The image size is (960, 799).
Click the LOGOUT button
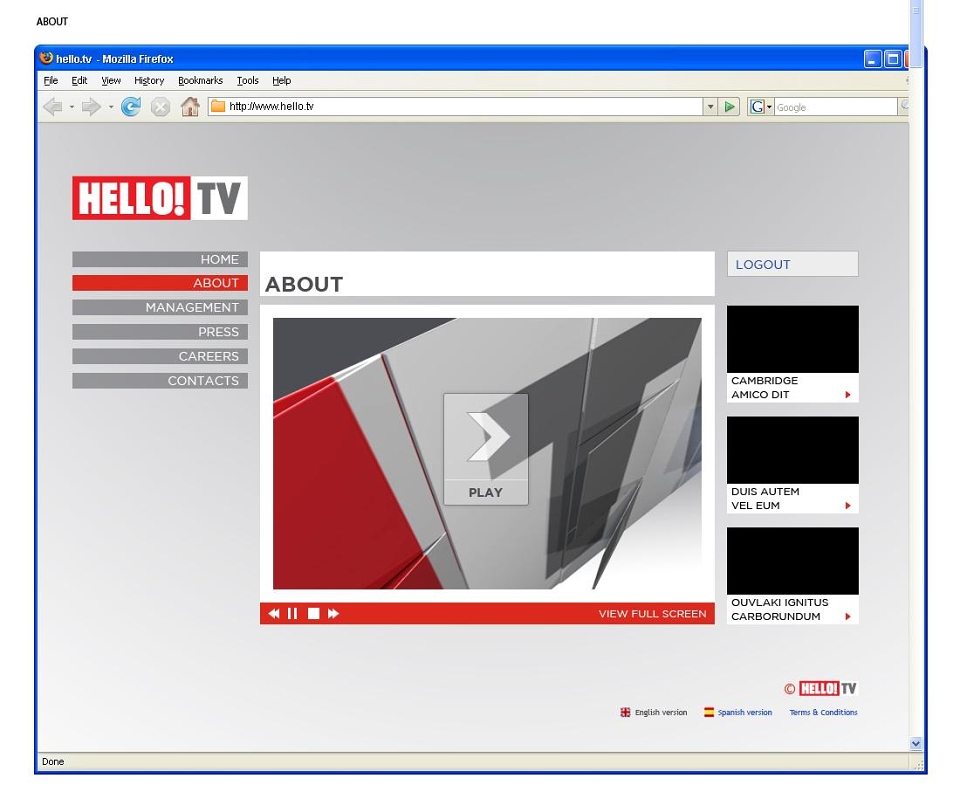(x=792, y=264)
